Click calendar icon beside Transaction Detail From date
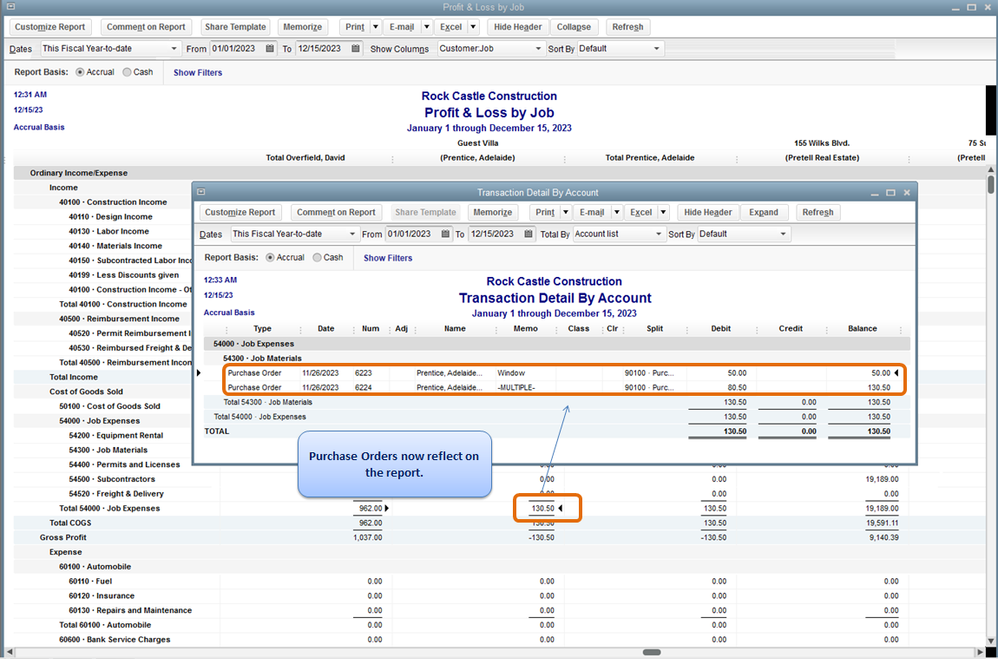The height and width of the screenshot is (659, 998). pos(445,234)
